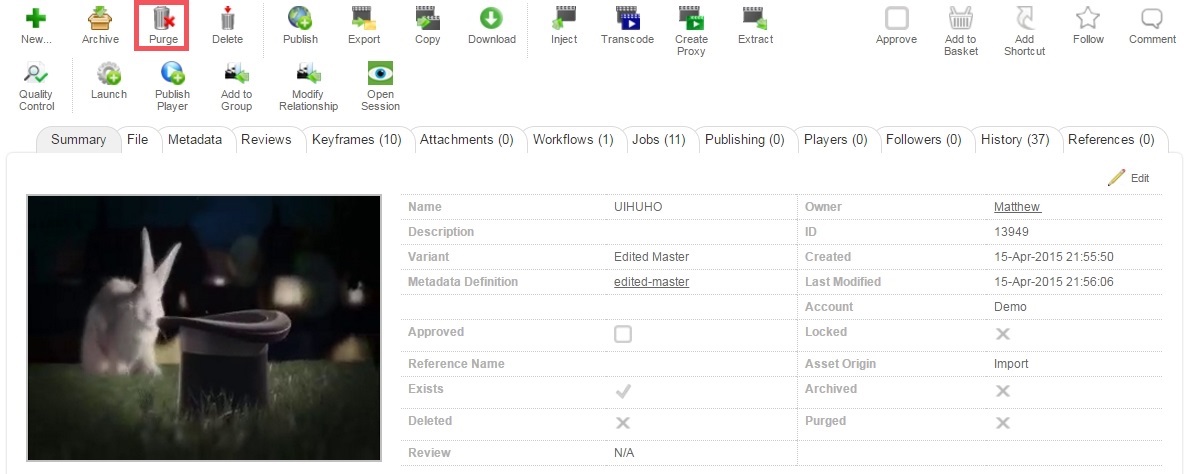Click the Inject toolbar icon
The height and width of the screenshot is (474, 1189).
564,20
